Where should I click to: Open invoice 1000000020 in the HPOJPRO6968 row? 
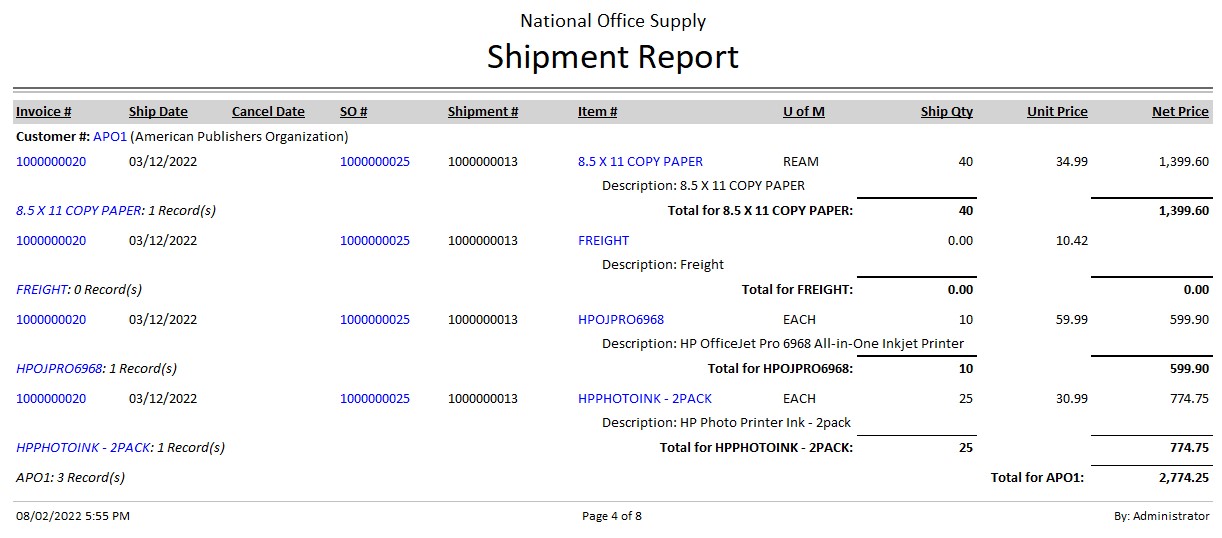[x=51, y=320]
